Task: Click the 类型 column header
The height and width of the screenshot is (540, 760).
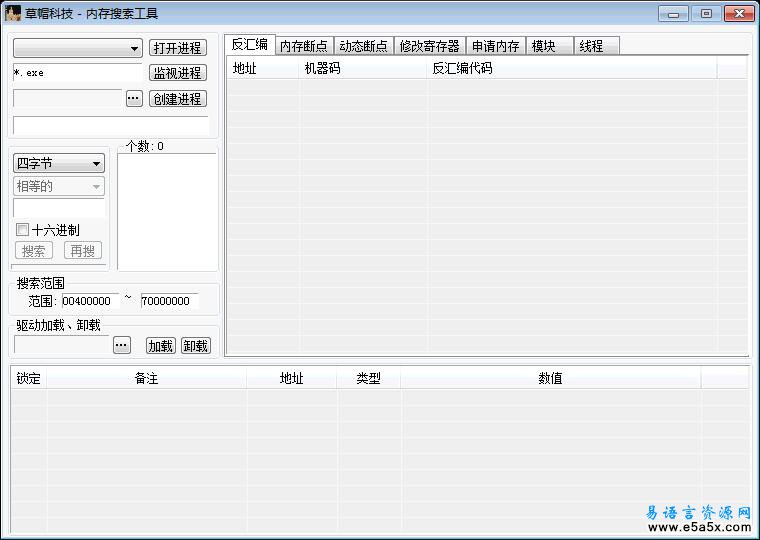Action: (x=368, y=378)
